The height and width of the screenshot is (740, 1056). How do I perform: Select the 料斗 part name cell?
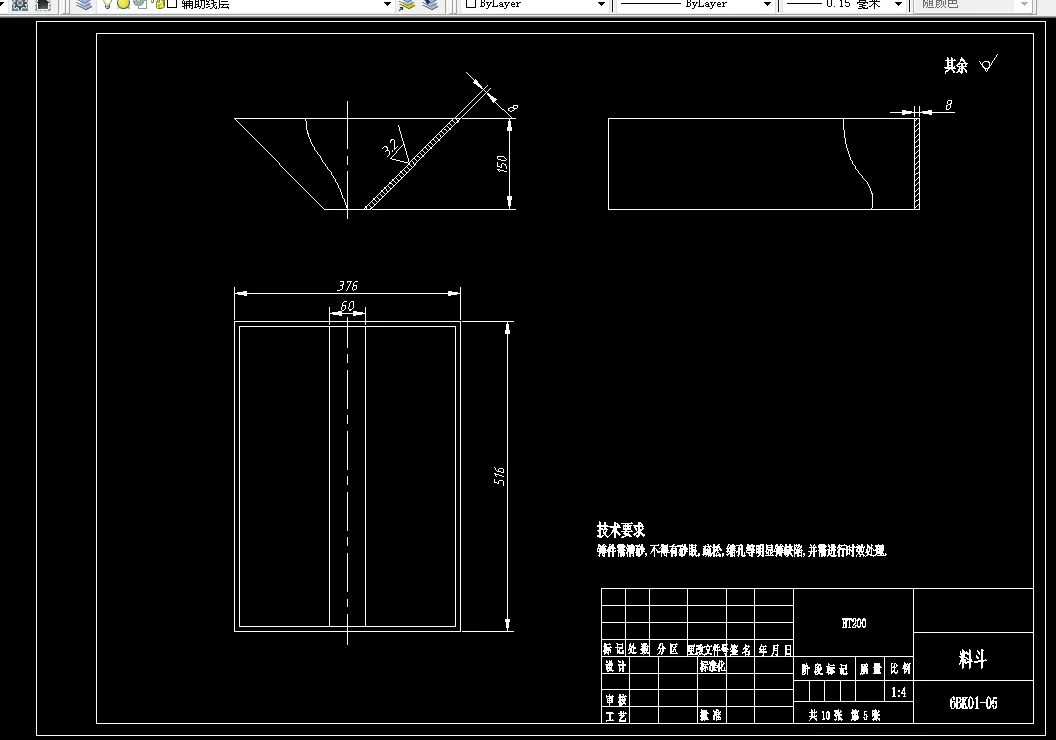(x=972, y=659)
